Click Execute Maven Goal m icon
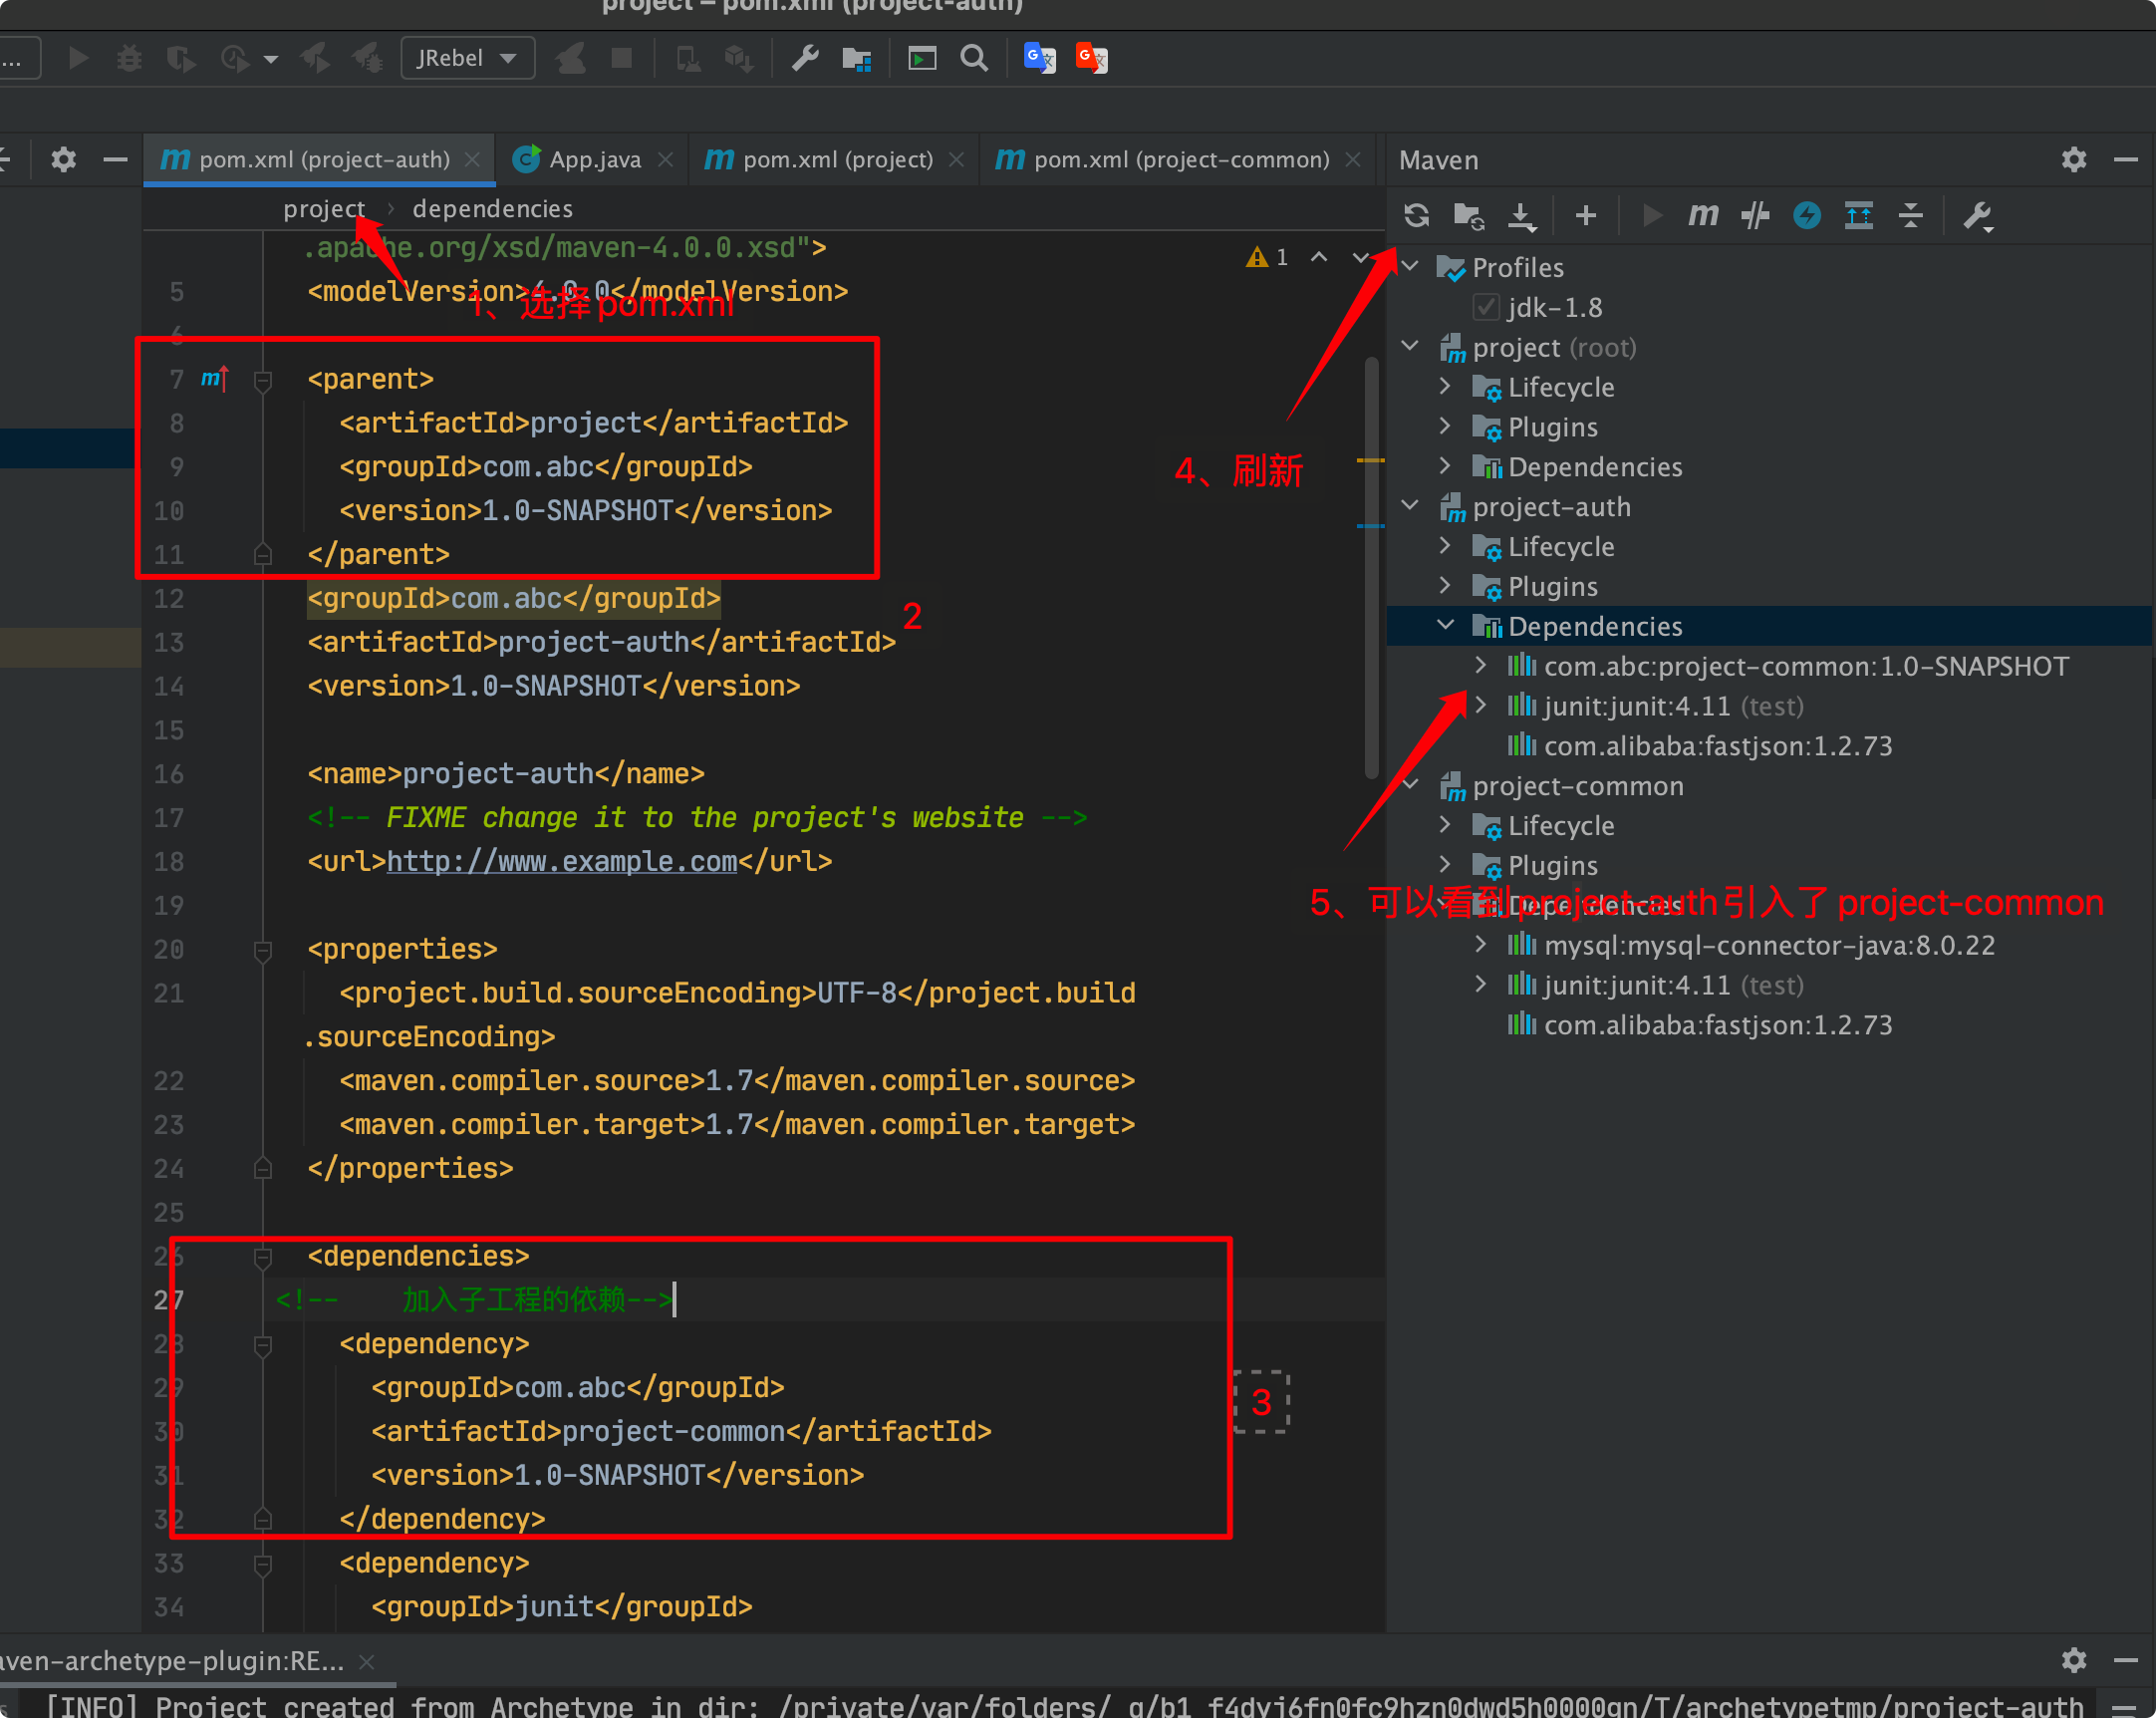Image resolution: width=2156 pixels, height=1718 pixels. 1702,215
